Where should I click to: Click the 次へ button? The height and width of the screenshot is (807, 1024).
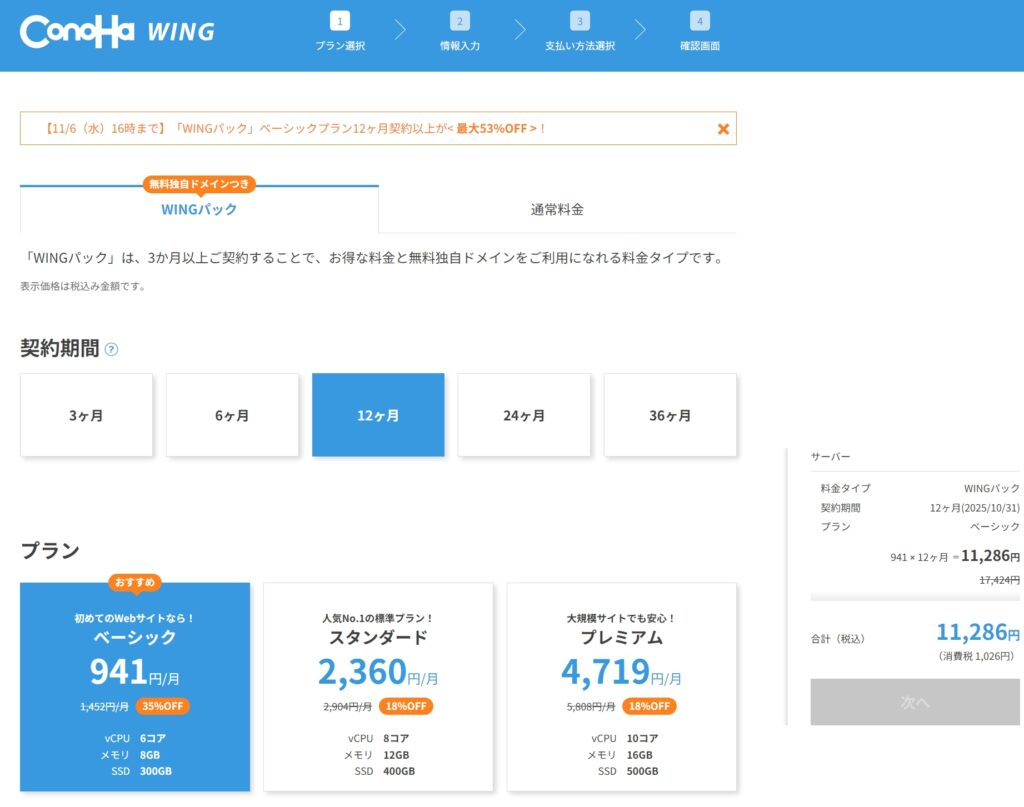pyautogui.click(x=915, y=702)
